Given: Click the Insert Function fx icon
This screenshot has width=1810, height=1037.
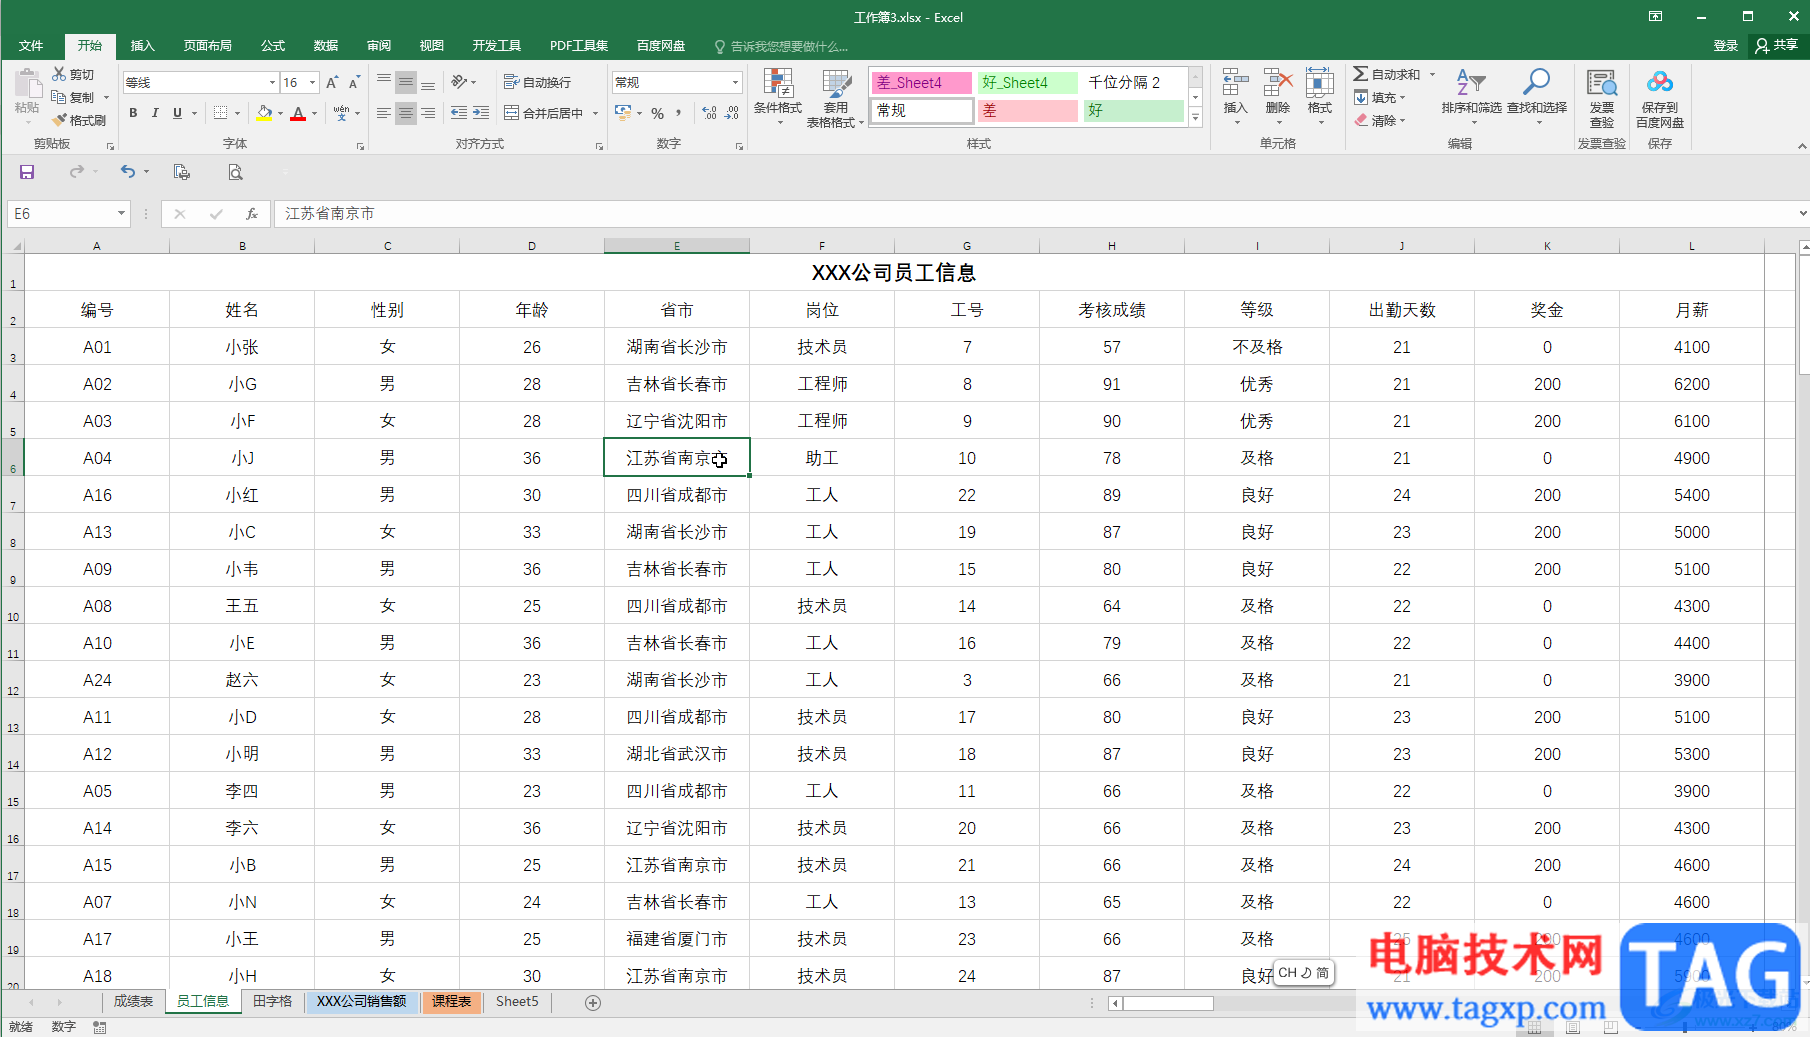Looking at the screenshot, I should [252, 214].
